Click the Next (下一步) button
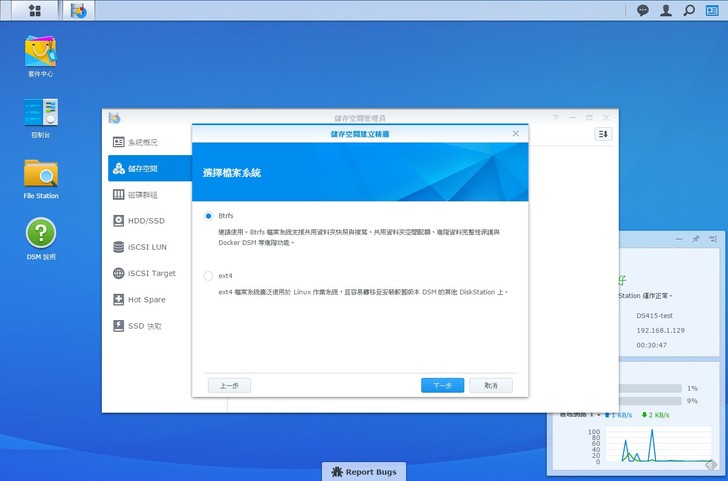 [442, 385]
